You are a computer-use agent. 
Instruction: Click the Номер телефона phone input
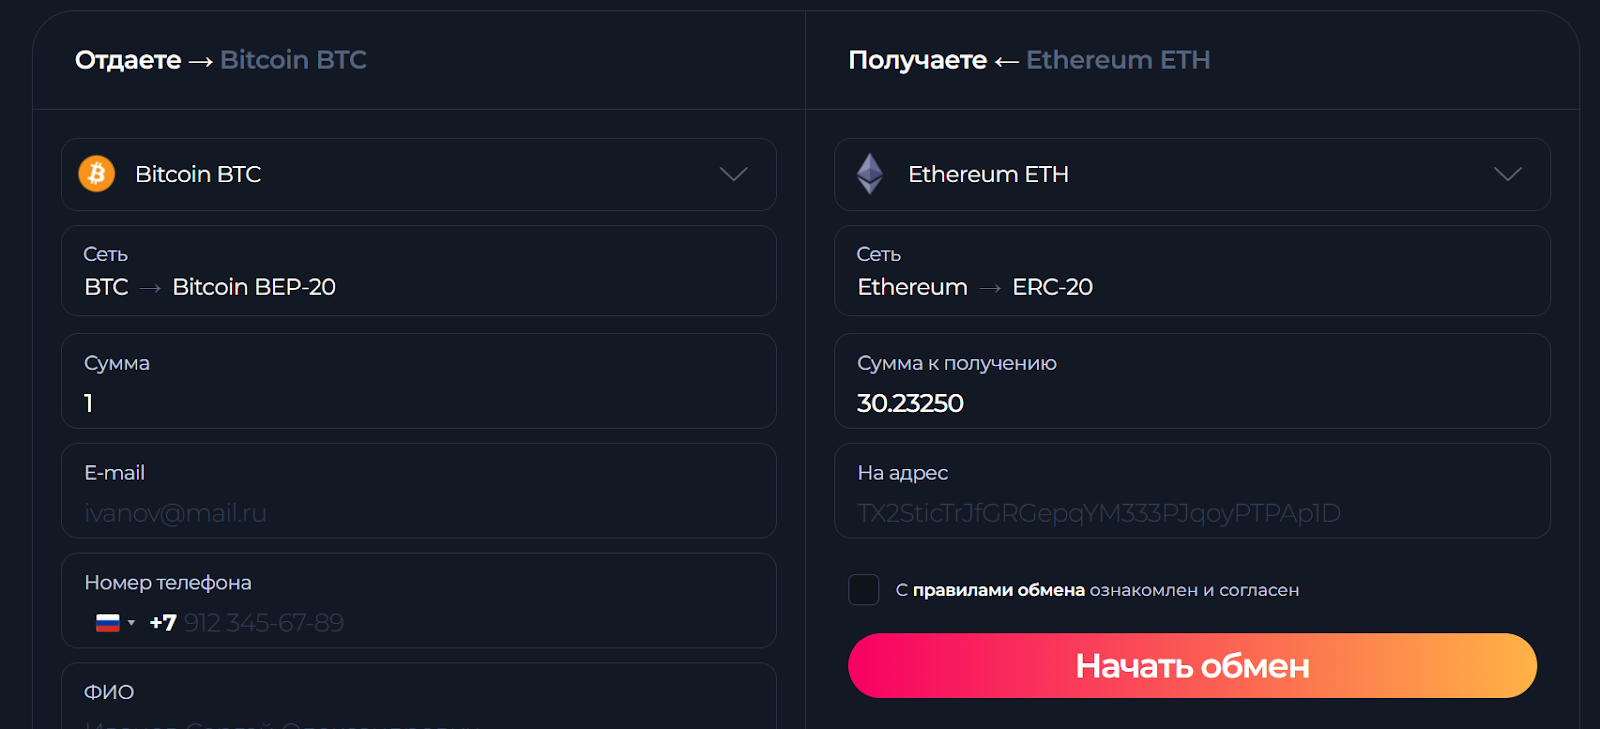pos(450,623)
